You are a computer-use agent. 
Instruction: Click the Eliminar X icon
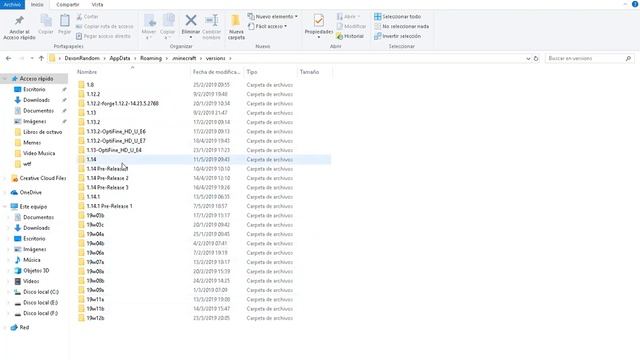click(x=191, y=20)
